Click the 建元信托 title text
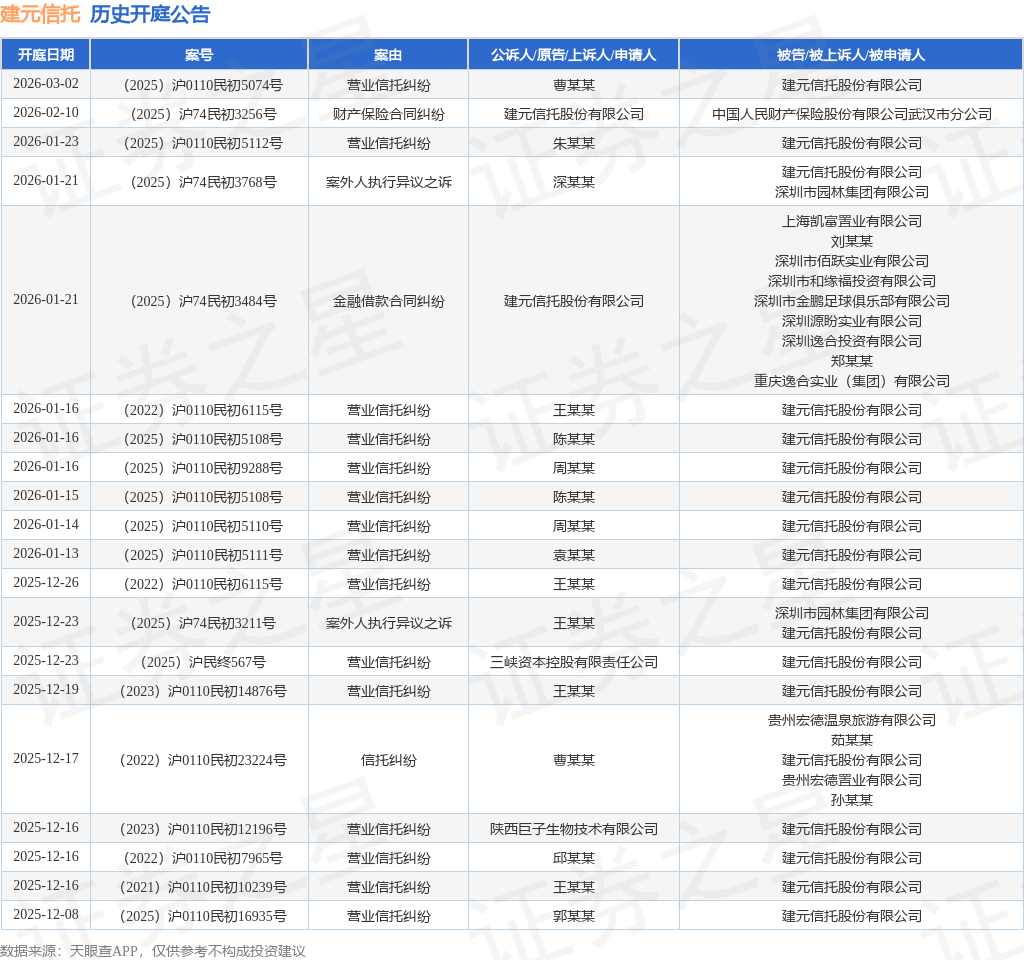 coord(40,14)
